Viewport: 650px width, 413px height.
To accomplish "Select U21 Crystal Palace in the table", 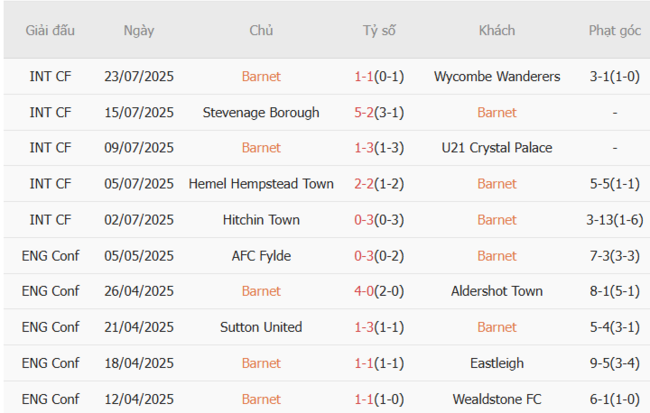I will pyautogui.click(x=497, y=148).
